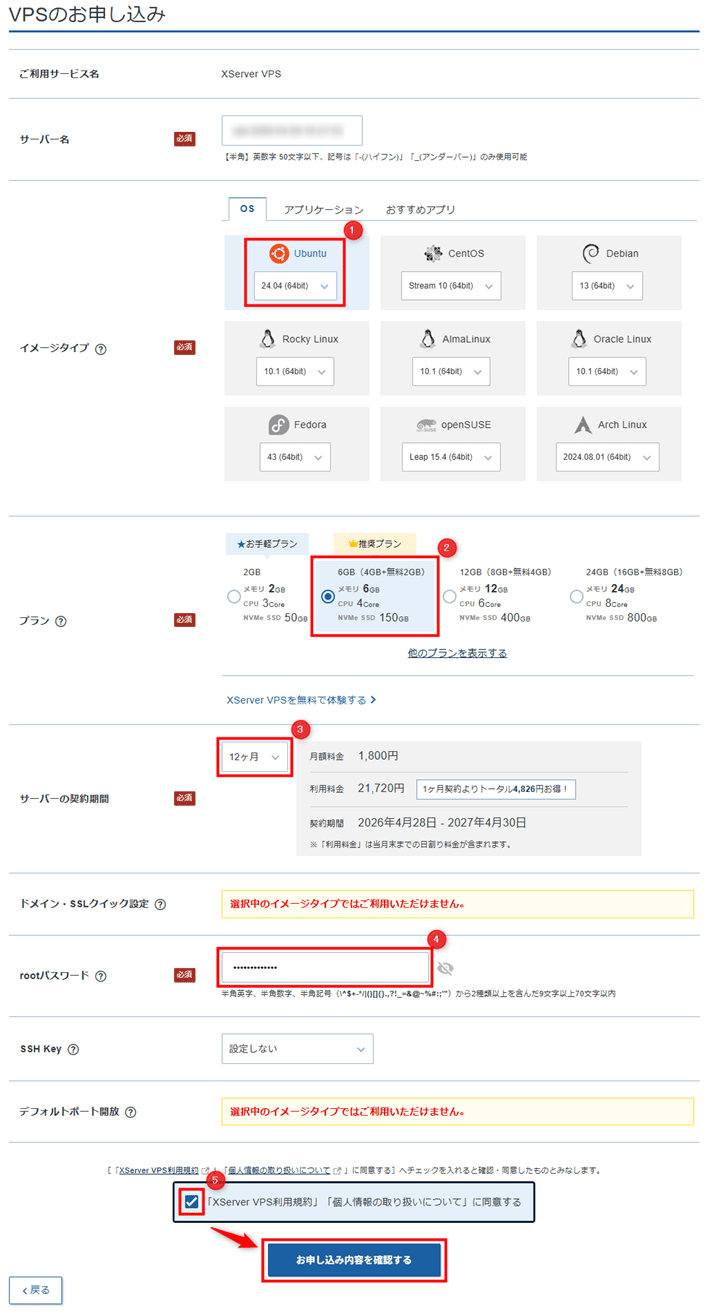Click the サーバー名 input field
This screenshot has height=1316, width=710.
tap(292, 131)
